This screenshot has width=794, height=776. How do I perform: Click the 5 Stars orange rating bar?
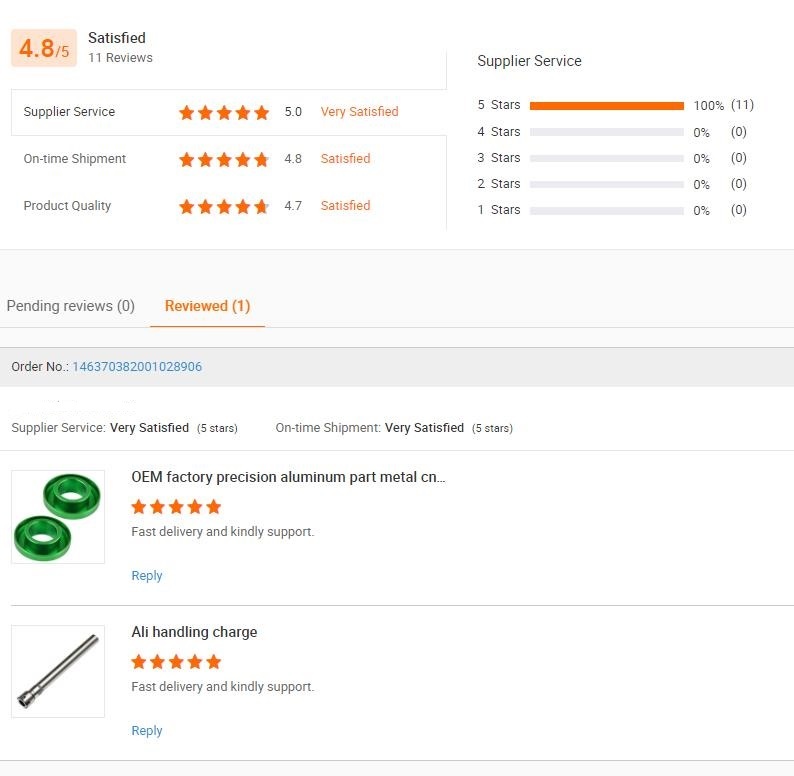coord(606,105)
